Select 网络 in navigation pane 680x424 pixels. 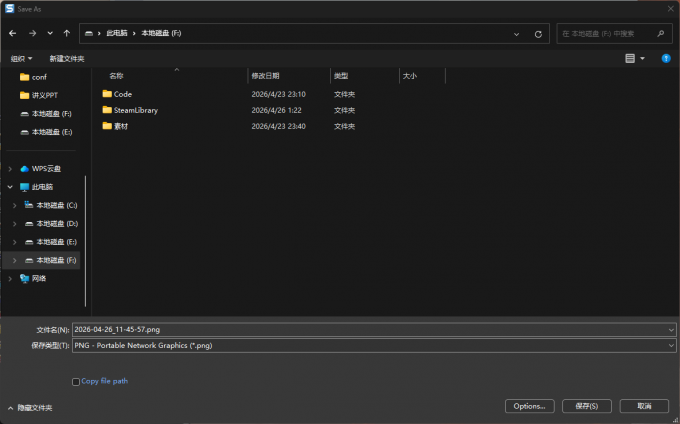pyautogui.click(x=33, y=278)
